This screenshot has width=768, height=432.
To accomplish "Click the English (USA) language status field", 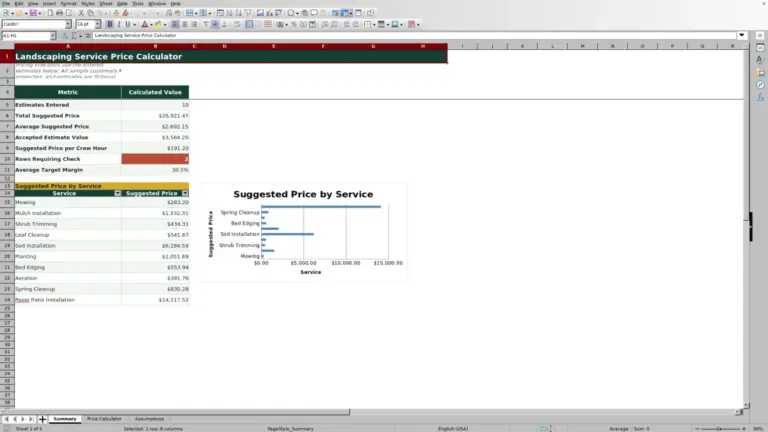I will [453, 429].
